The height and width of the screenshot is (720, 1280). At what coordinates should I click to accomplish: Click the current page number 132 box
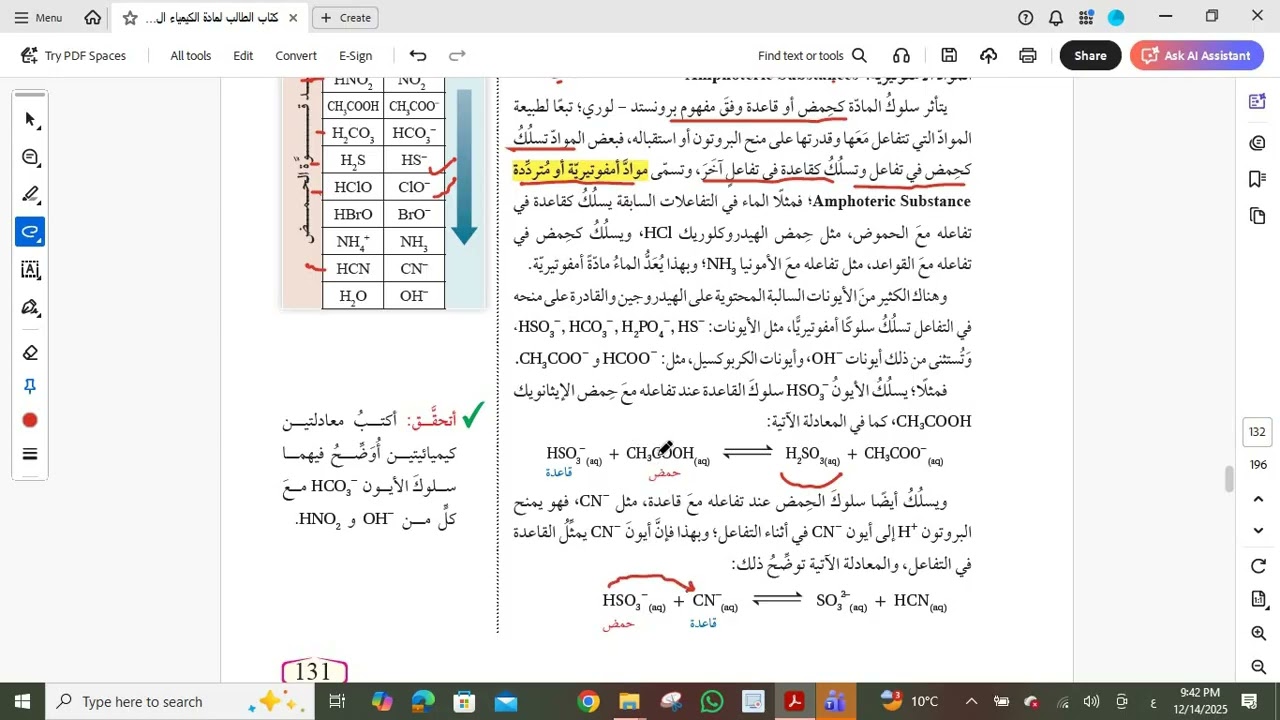tap(1257, 432)
